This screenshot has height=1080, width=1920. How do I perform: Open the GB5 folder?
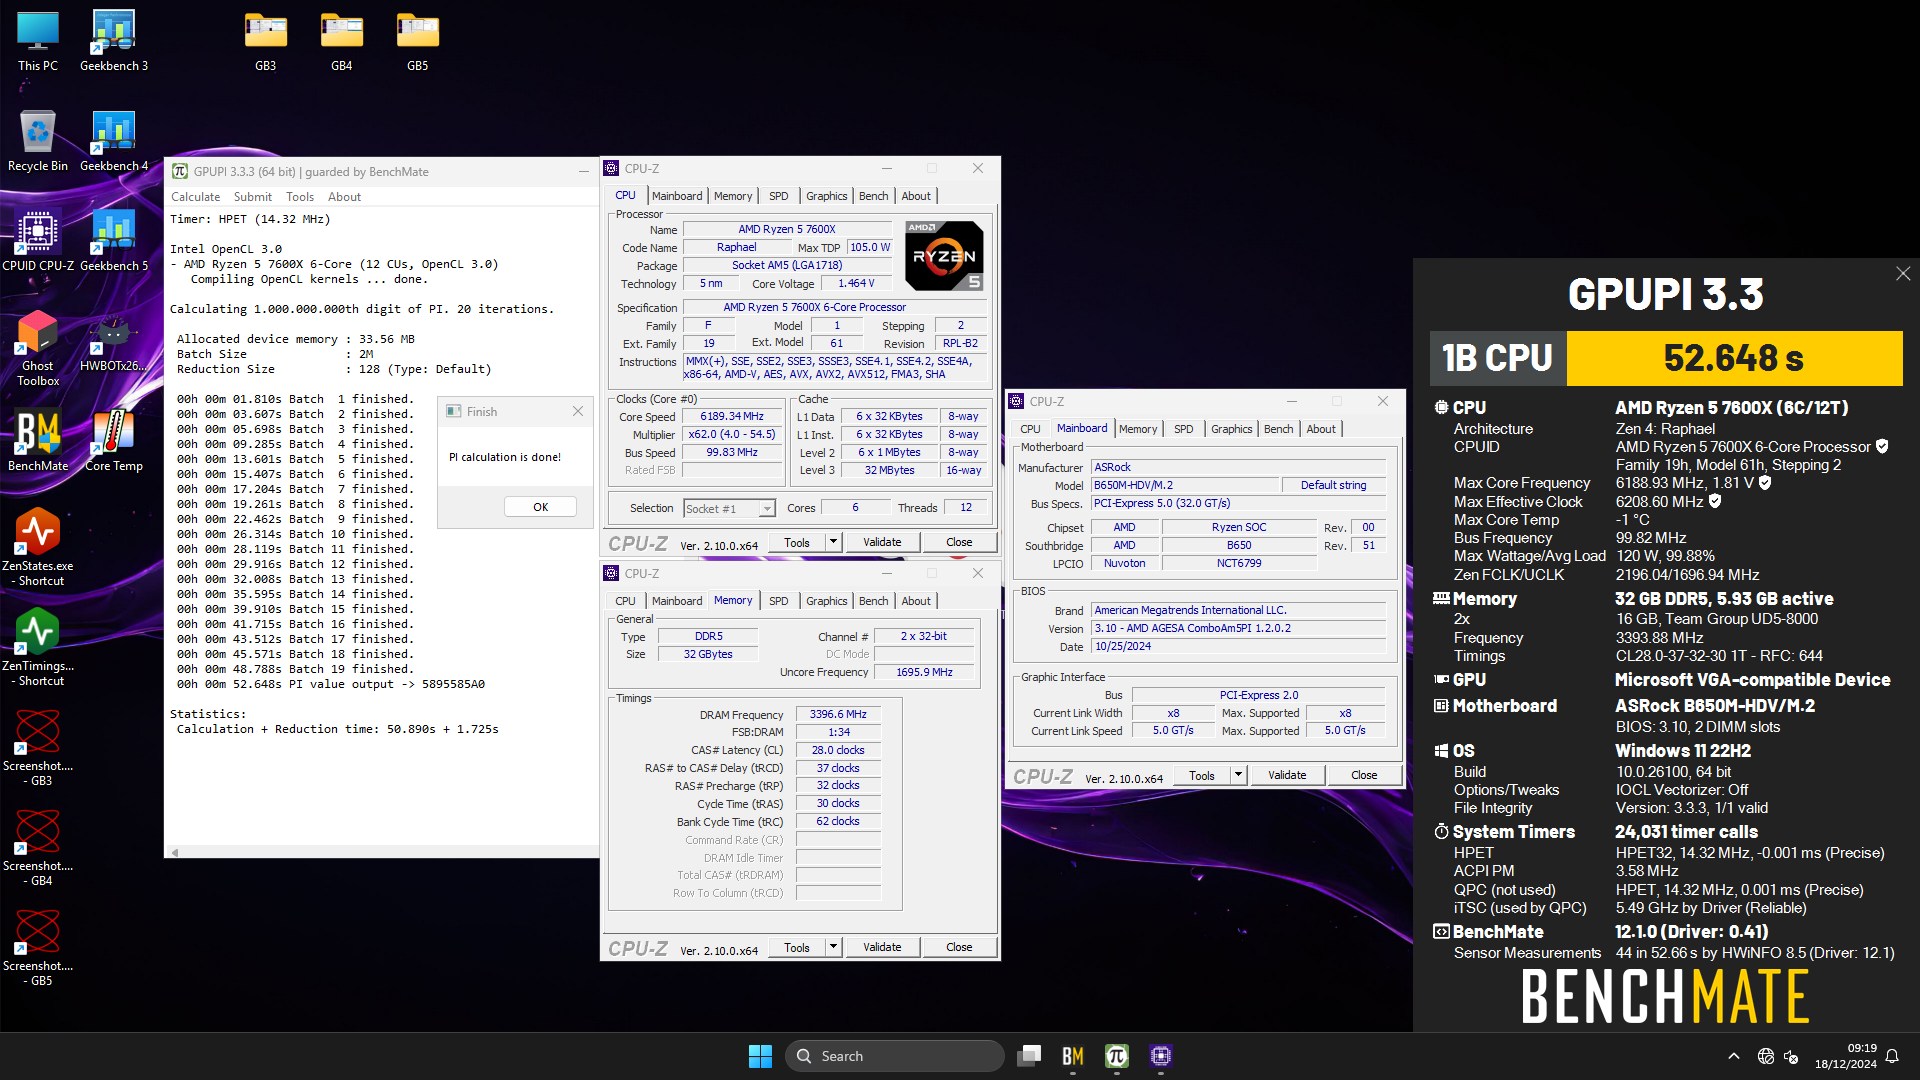(417, 40)
